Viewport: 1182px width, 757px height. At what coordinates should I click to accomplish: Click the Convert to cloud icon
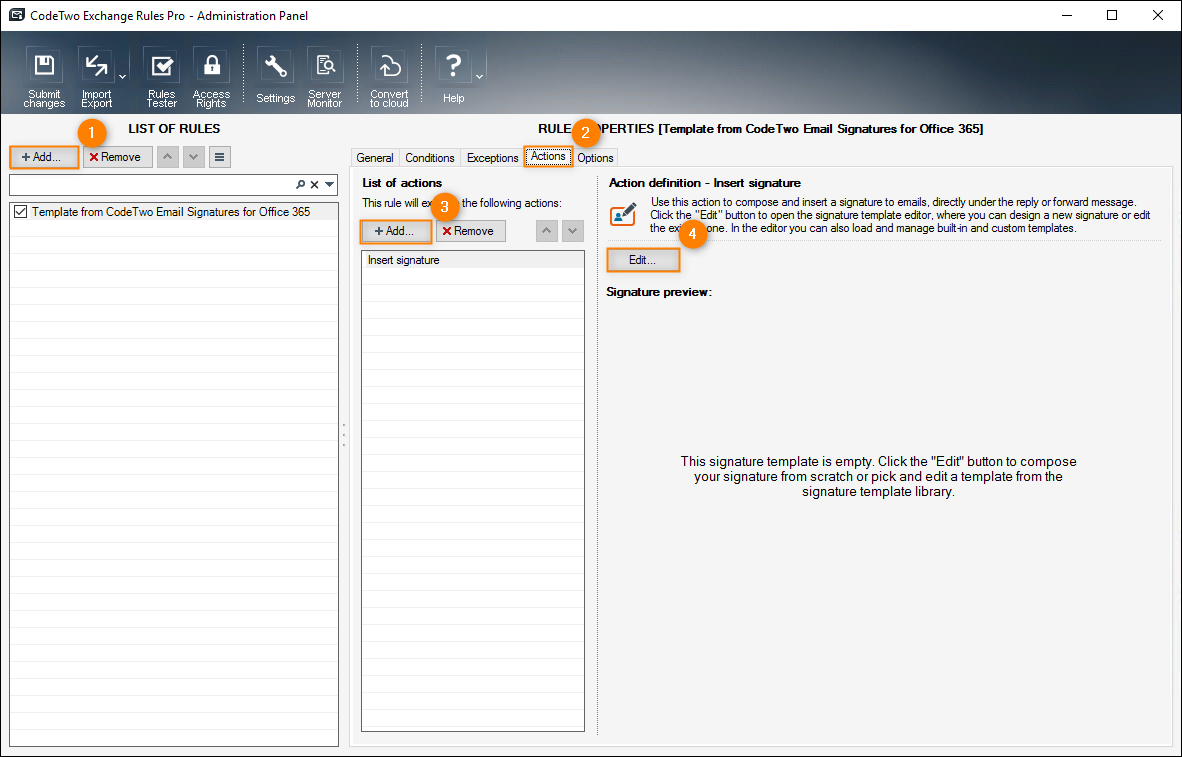[389, 78]
